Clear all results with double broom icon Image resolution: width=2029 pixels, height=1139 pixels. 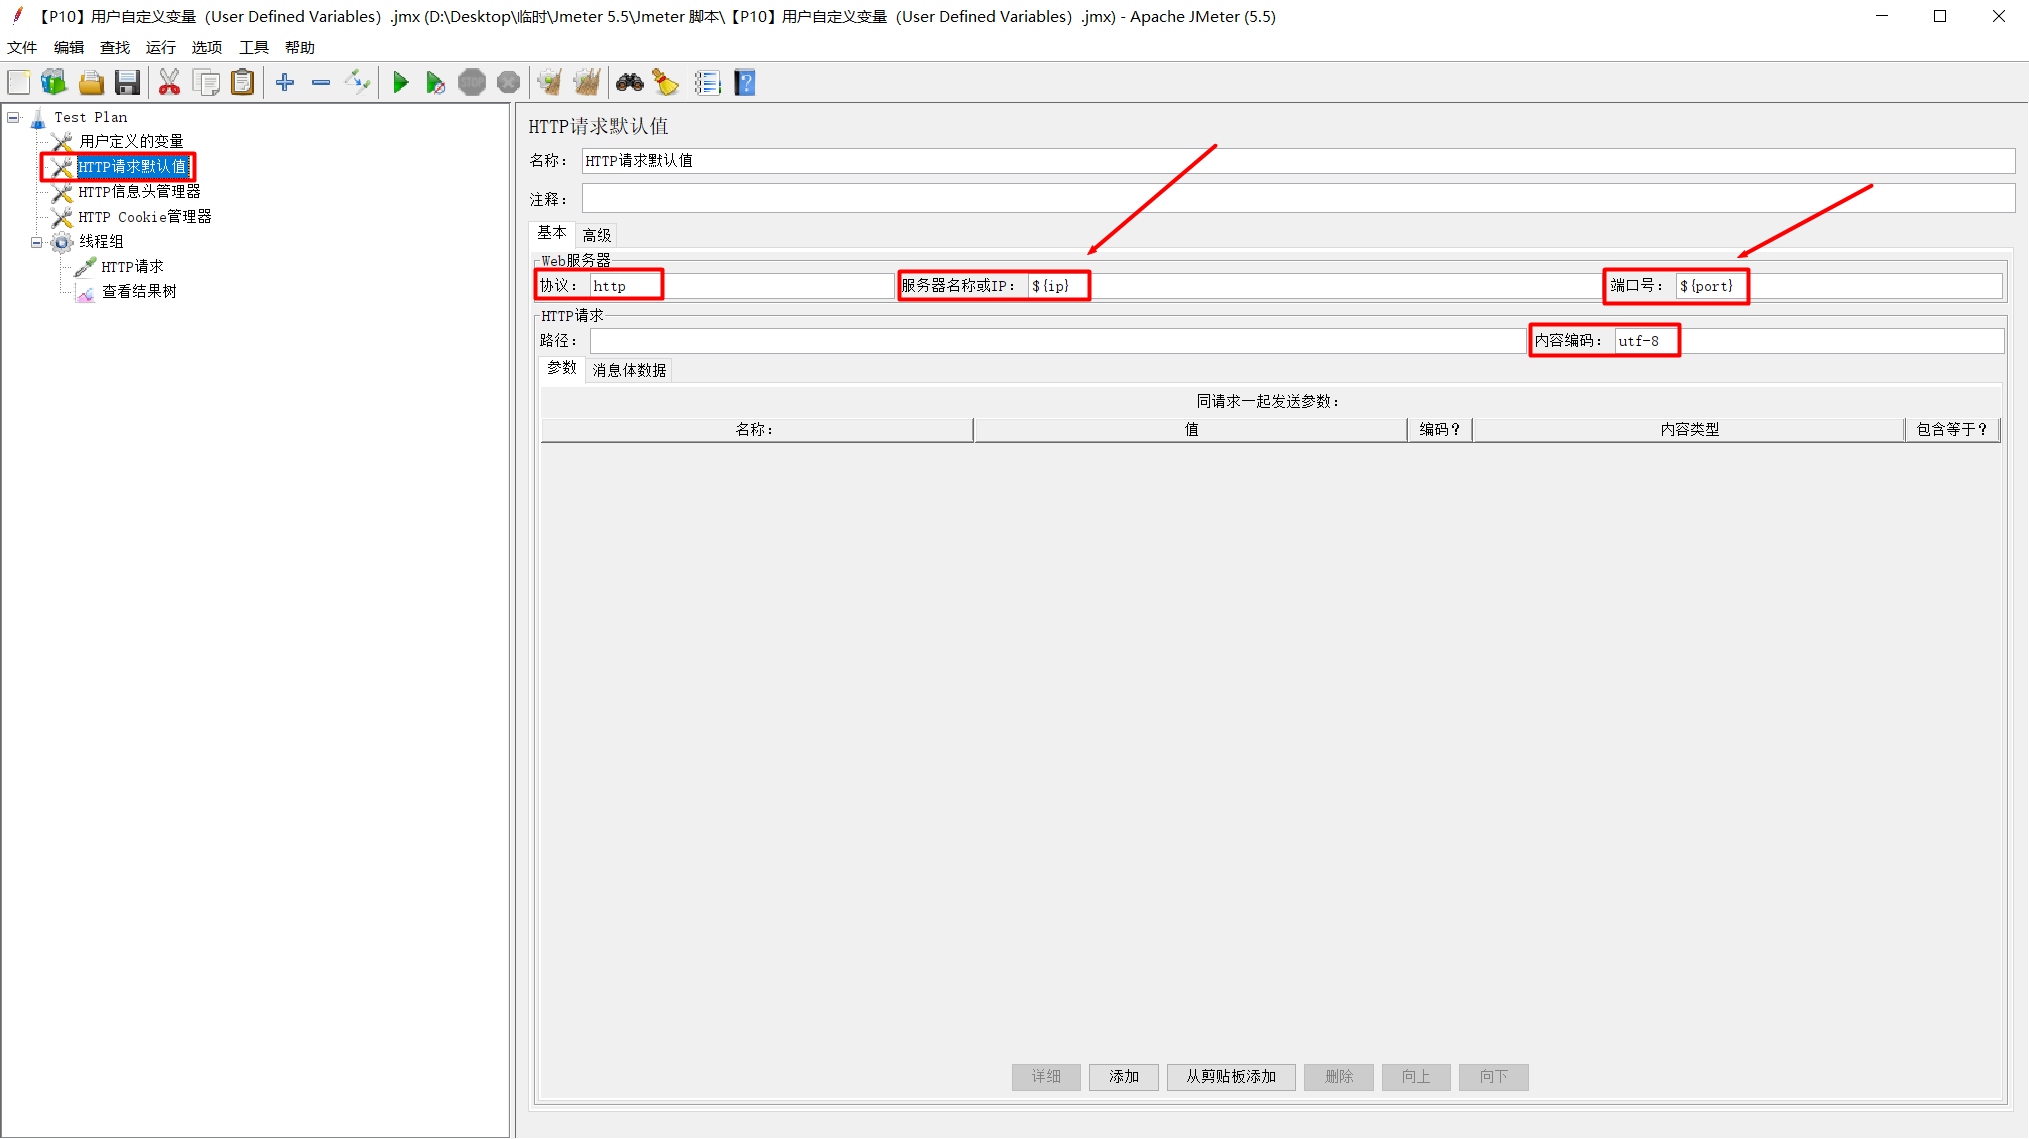point(587,83)
